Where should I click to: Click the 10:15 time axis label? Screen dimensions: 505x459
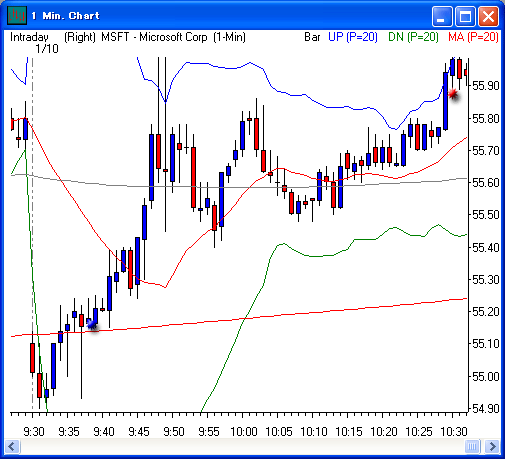pos(349,432)
